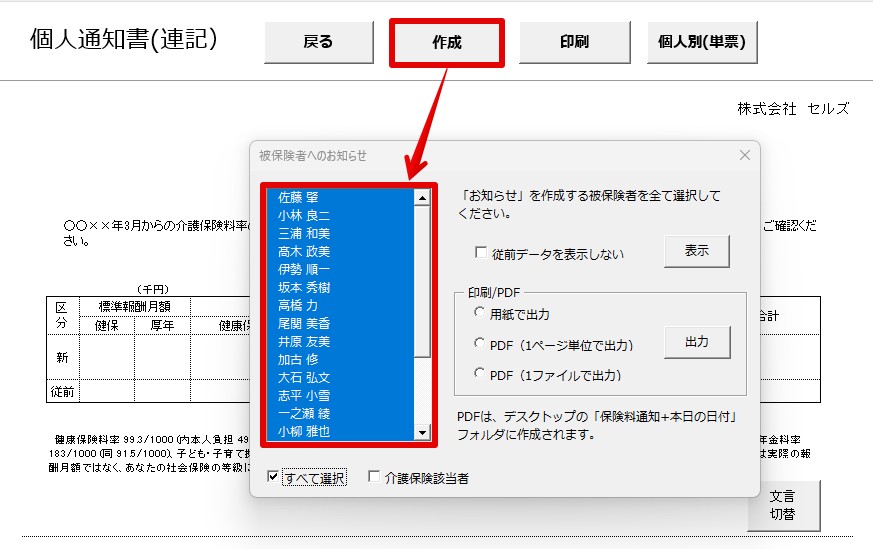This screenshot has width=873, height=549.
Task: Select 尾関 美香 in the list
Action: coord(341,323)
